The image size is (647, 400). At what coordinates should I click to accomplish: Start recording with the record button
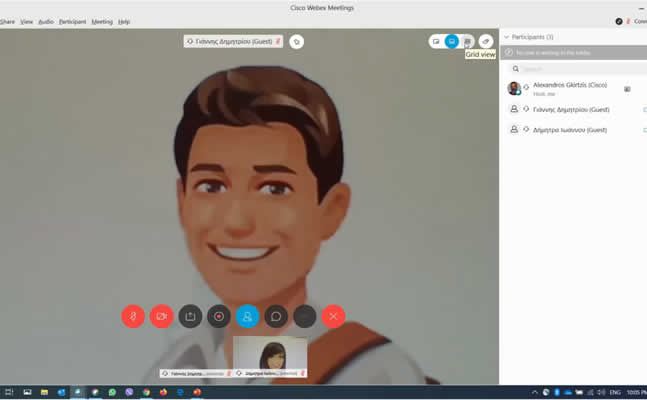(219, 316)
